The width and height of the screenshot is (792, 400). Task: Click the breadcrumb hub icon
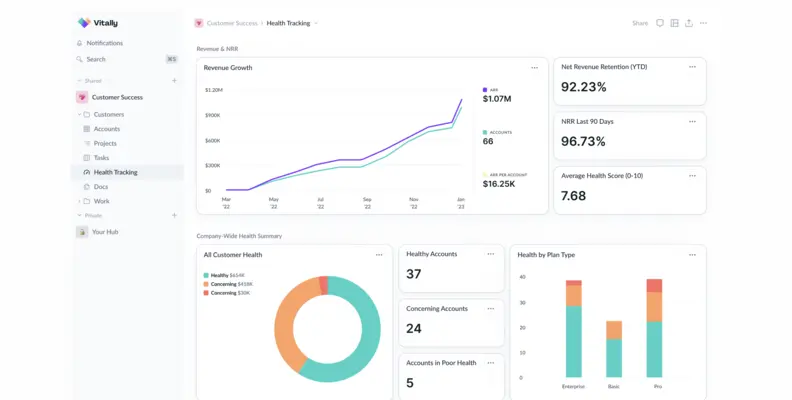[199, 23]
